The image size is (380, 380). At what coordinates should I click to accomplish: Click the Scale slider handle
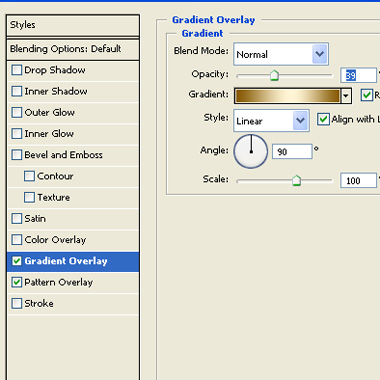tap(296, 181)
